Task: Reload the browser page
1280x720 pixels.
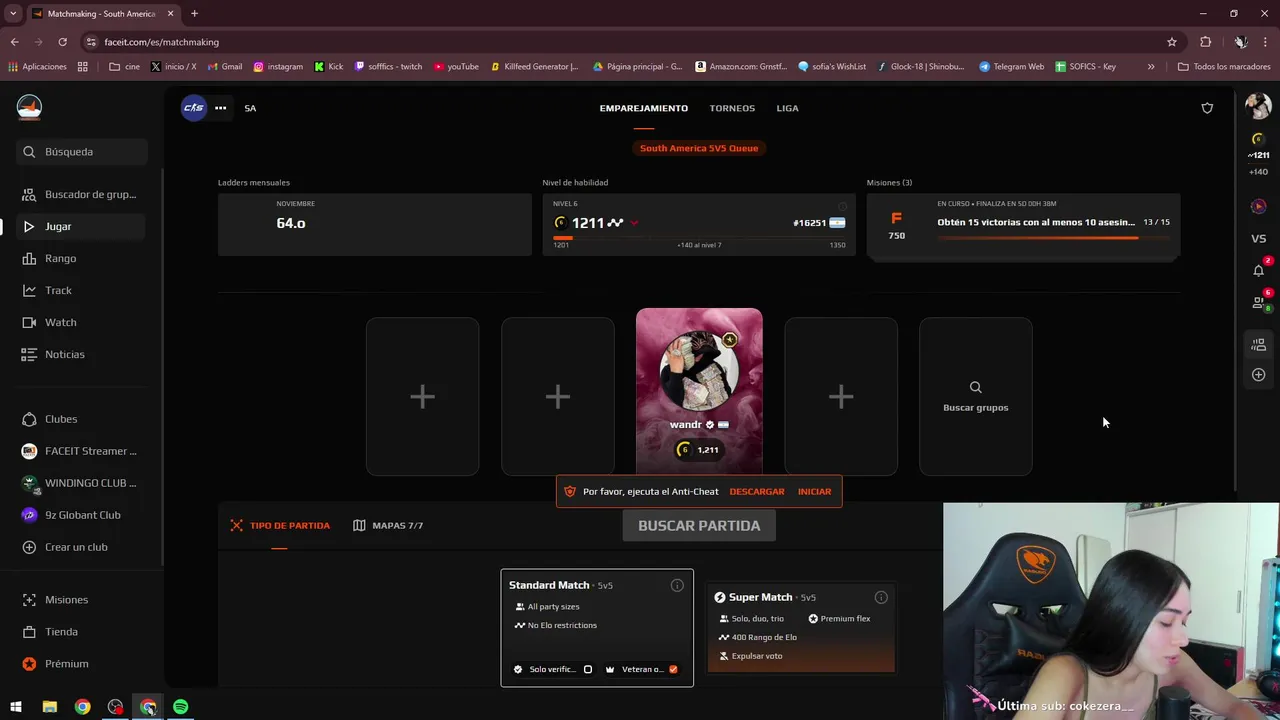Action: (x=62, y=42)
